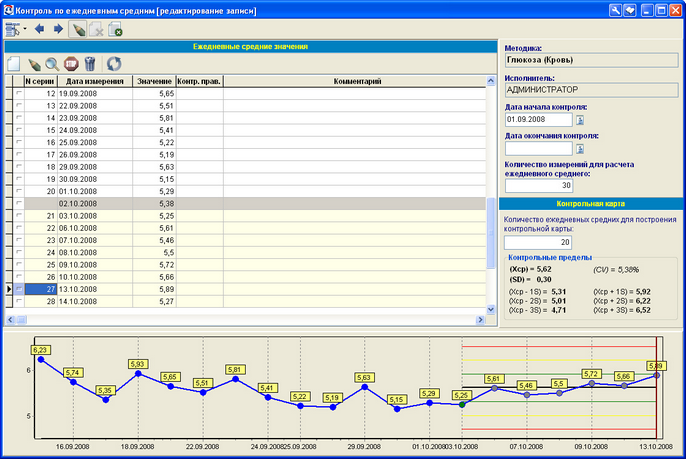The width and height of the screenshot is (686, 459).
Task: Click measurements count field showing 30
Action: click(539, 186)
